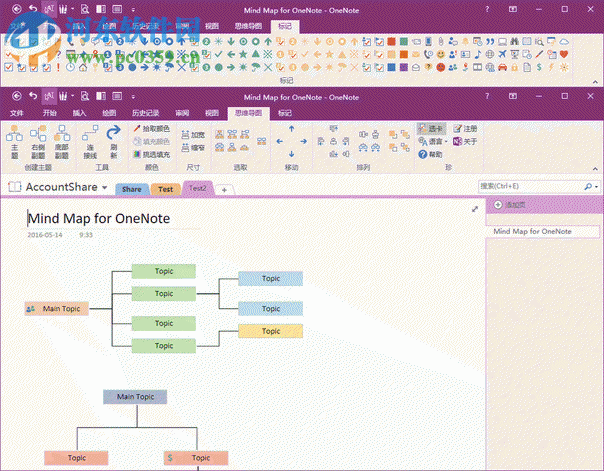Viewport: 604px width, 471px height.
Task: Apply the green umbrella tag
Action: pyautogui.click(x=255, y=67)
